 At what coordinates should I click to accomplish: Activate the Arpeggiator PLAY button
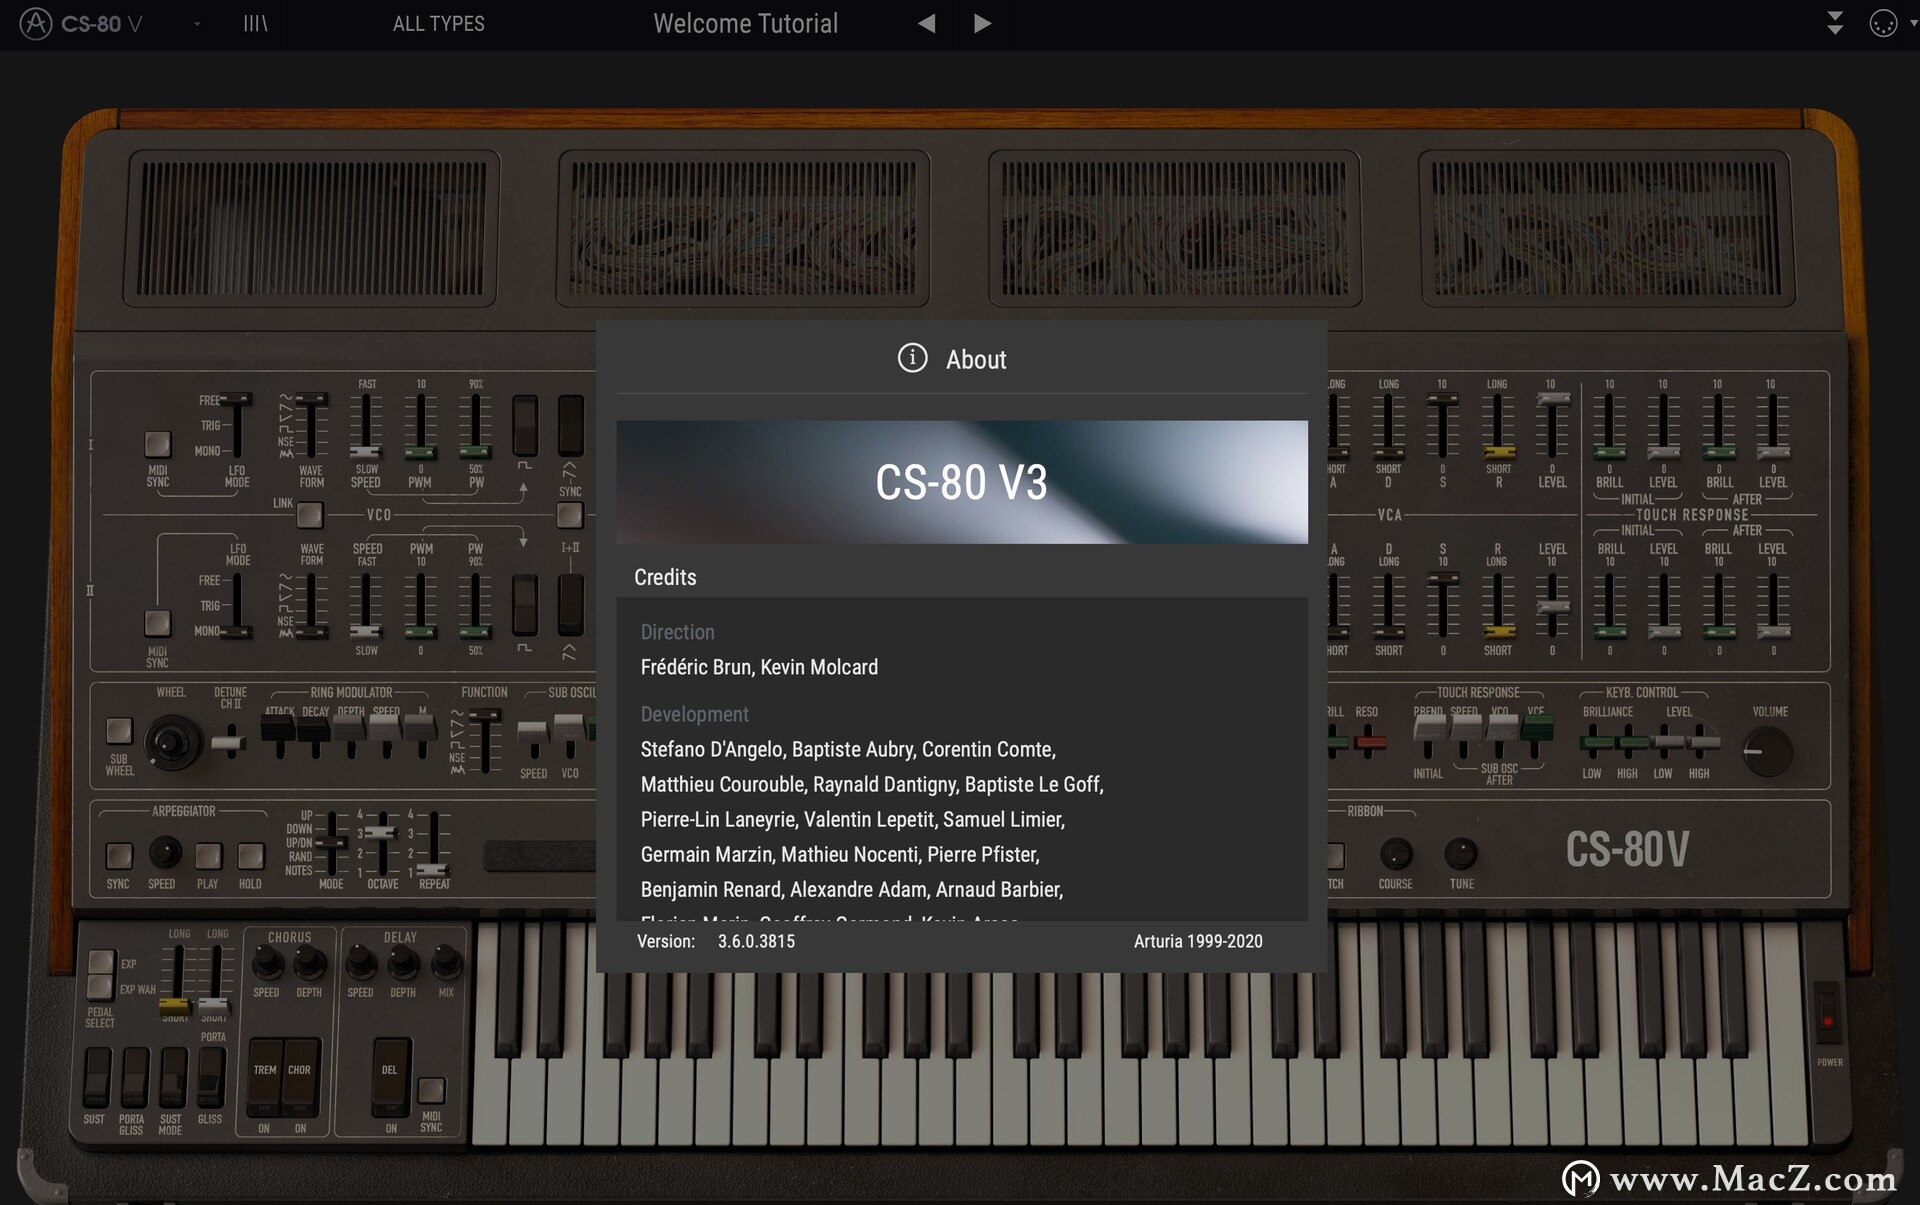208,856
